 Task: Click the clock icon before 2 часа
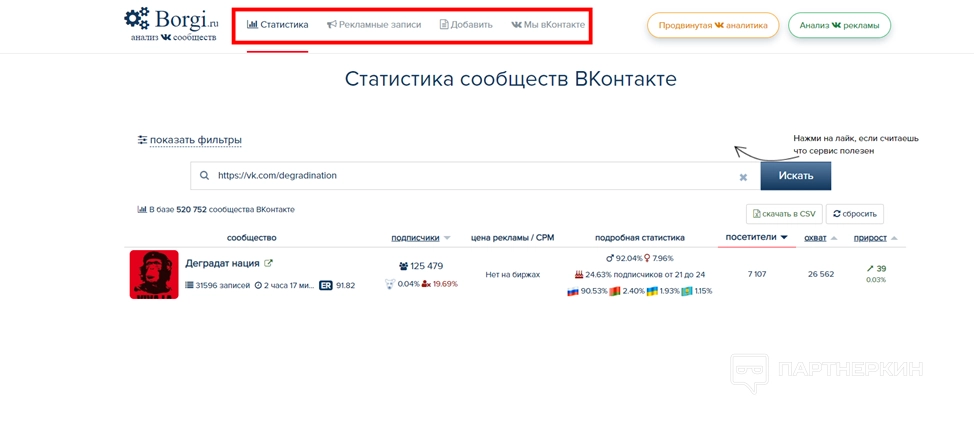258,285
